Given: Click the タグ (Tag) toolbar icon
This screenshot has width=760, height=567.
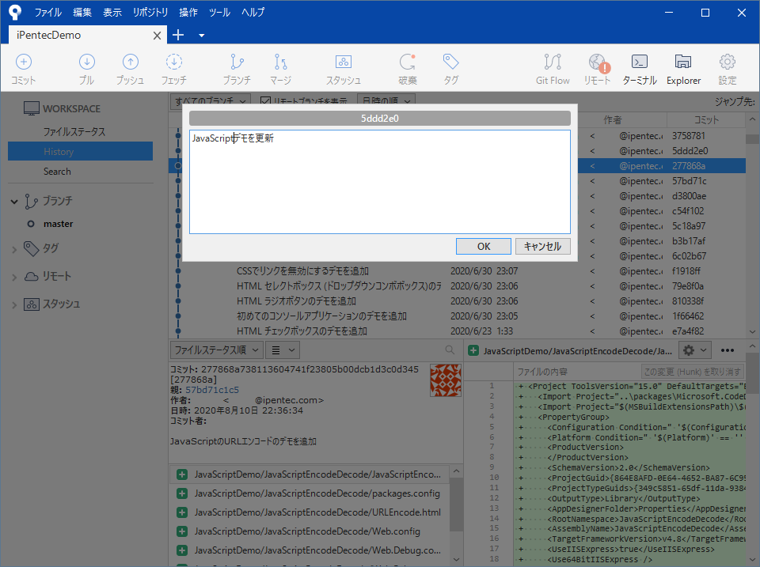Looking at the screenshot, I should coord(451,69).
